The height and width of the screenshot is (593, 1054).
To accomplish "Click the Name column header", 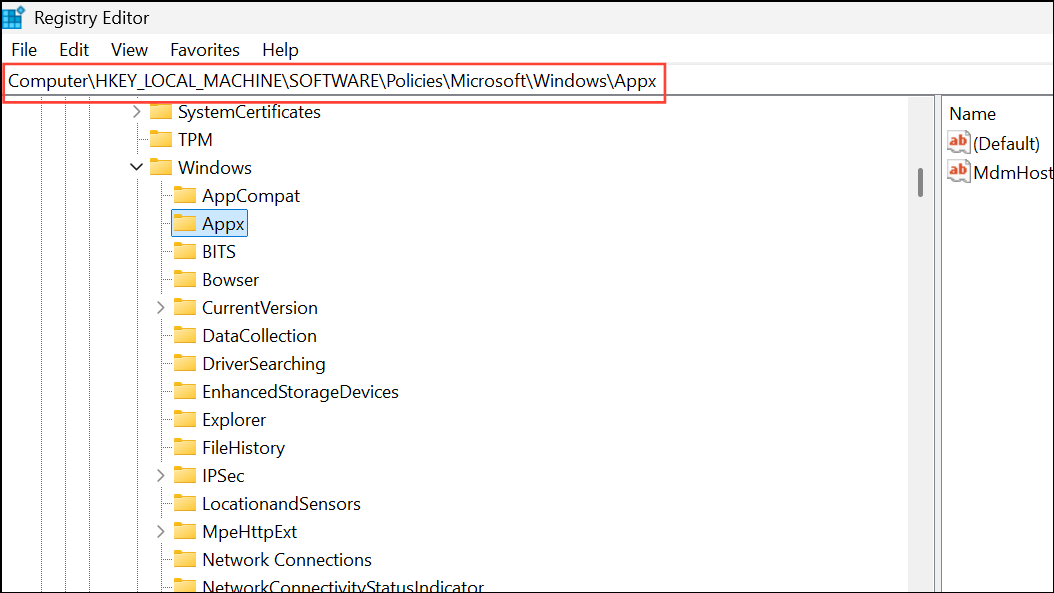I will (x=973, y=114).
